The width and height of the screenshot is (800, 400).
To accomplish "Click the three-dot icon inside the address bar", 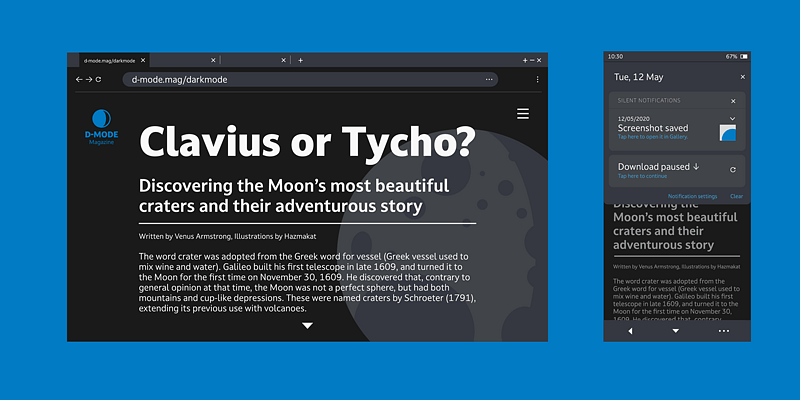I will (489, 79).
